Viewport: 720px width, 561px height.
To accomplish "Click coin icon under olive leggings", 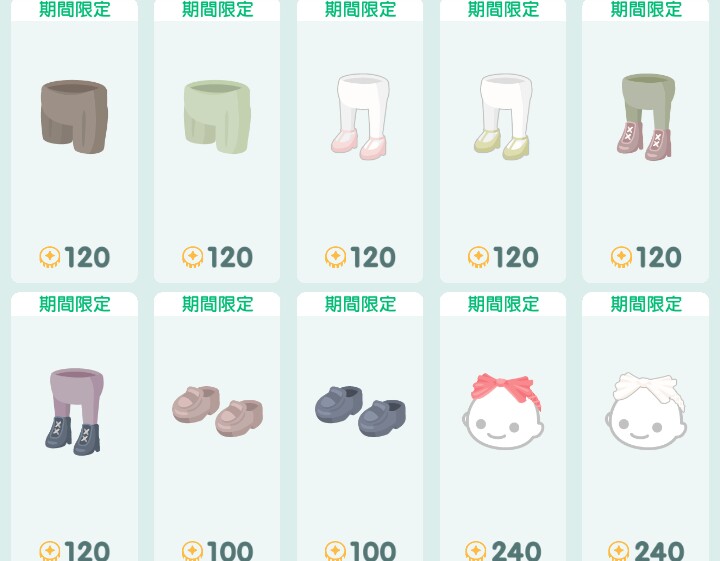I will [621, 257].
